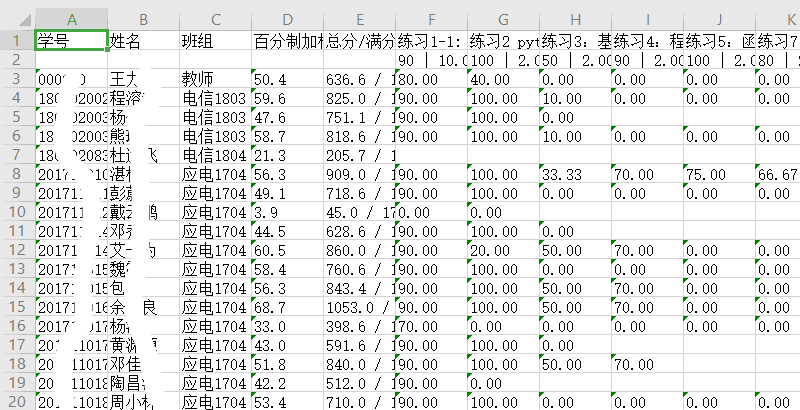
Task: Click the cell with value 80.00
Action: point(431,79)
